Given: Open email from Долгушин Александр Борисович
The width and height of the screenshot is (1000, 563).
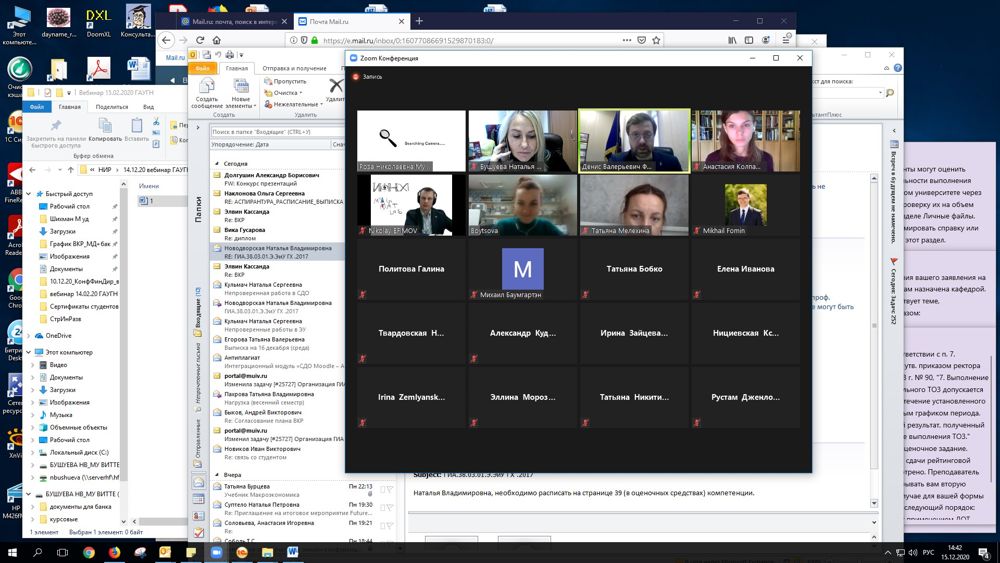Looking at the screenshot, I should tap(278, 179).
